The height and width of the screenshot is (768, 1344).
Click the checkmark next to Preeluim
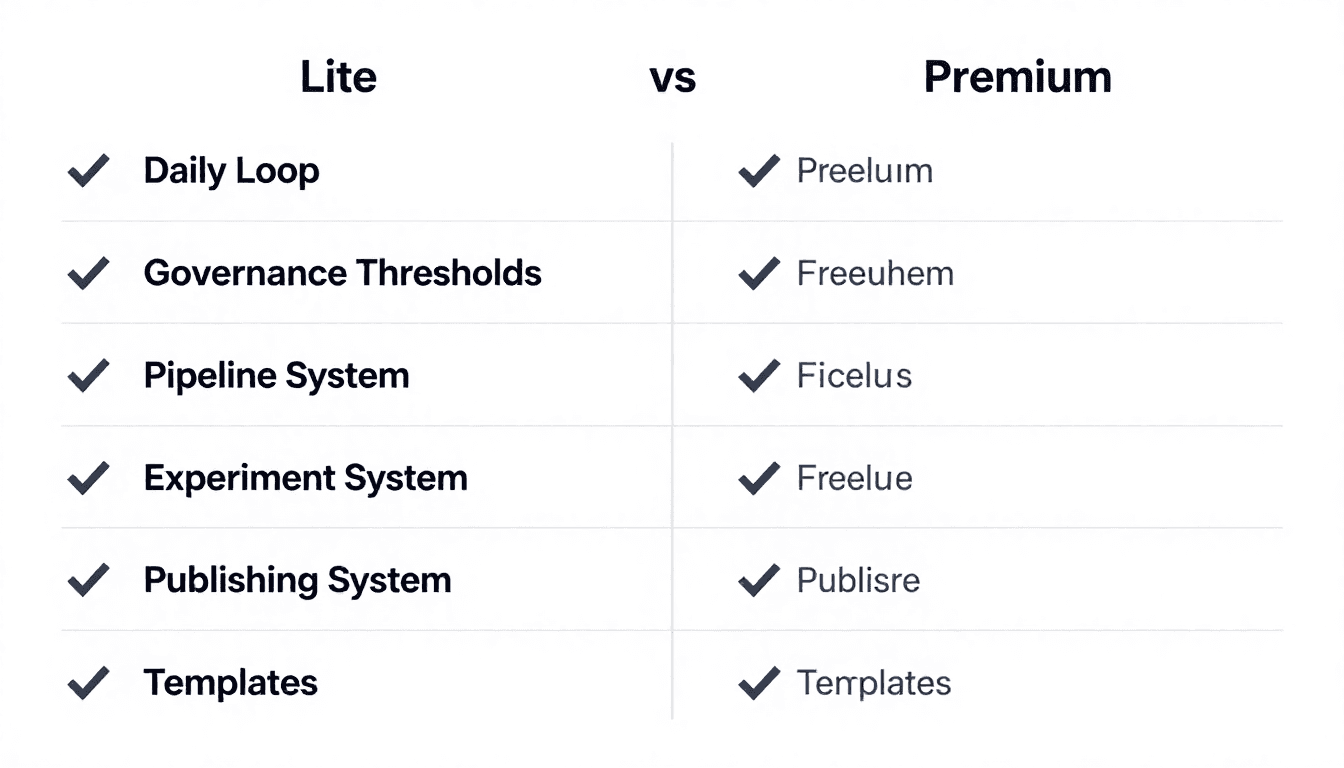[758, 171]
